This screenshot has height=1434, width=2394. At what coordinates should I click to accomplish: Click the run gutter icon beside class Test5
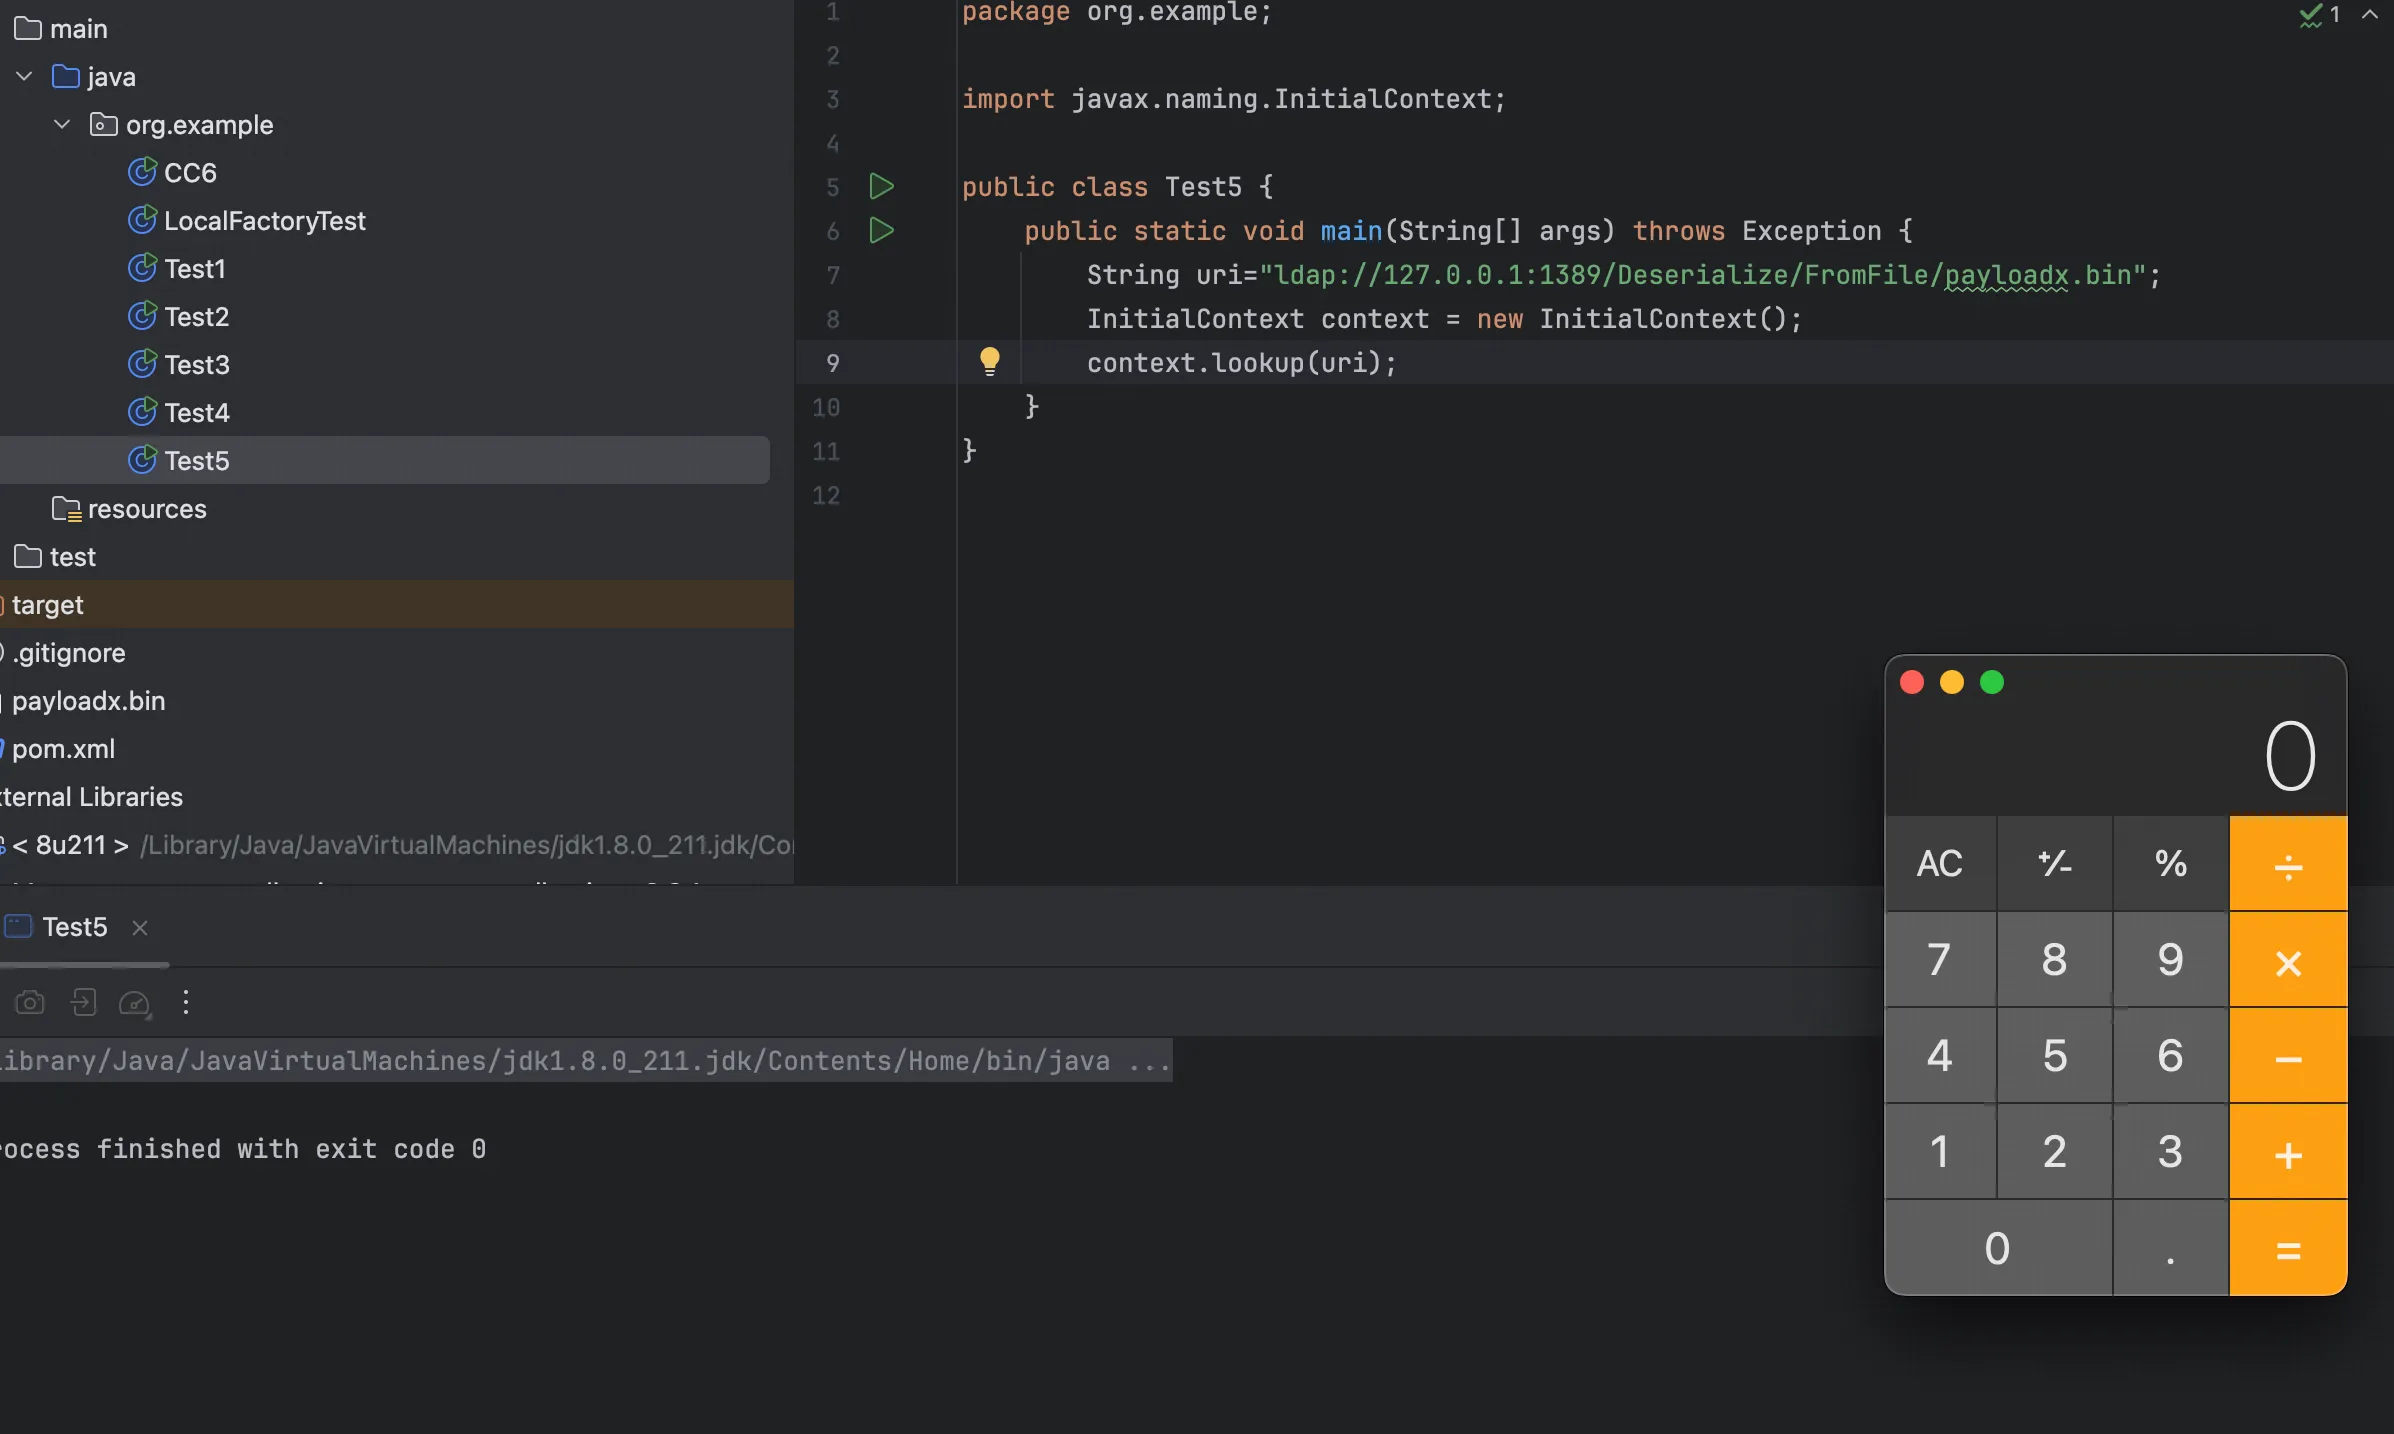[x=880, y=186]
